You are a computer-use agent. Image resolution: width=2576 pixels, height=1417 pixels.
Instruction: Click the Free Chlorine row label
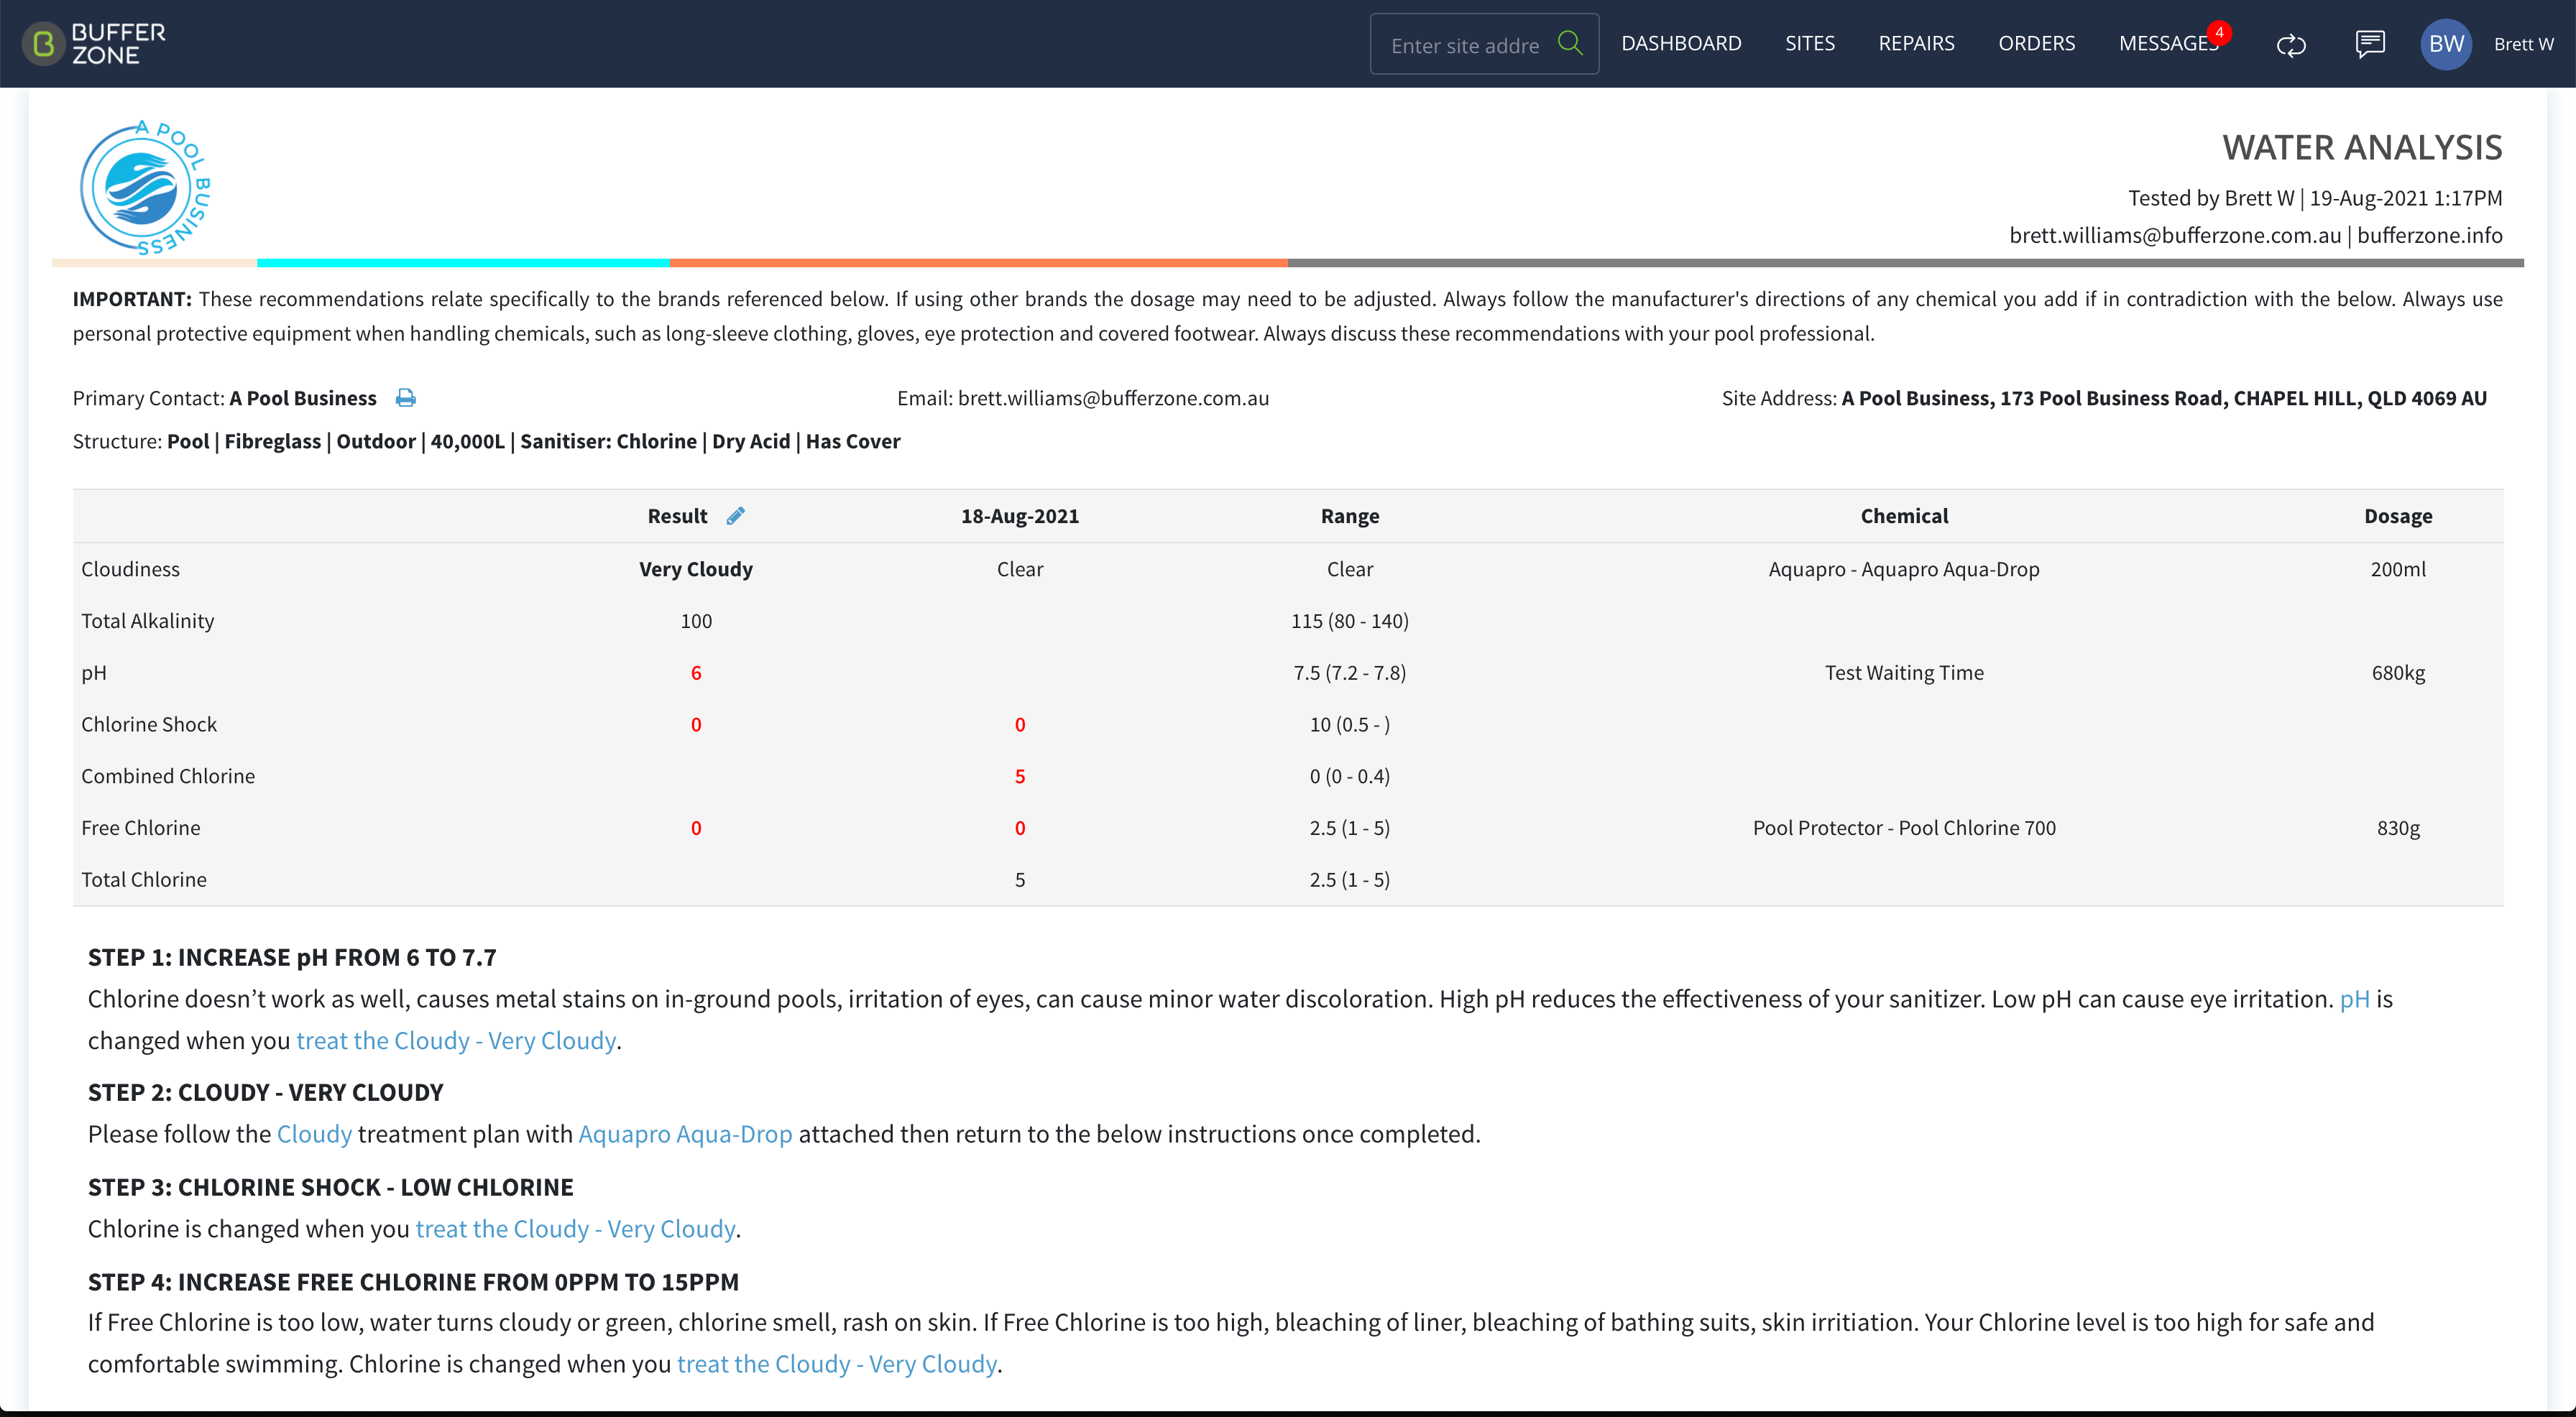tap(141, 828)
